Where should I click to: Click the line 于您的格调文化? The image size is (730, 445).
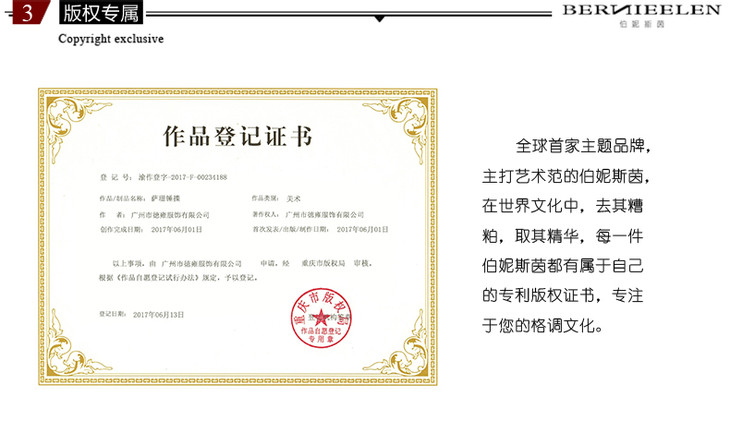(x=542, y=325)
